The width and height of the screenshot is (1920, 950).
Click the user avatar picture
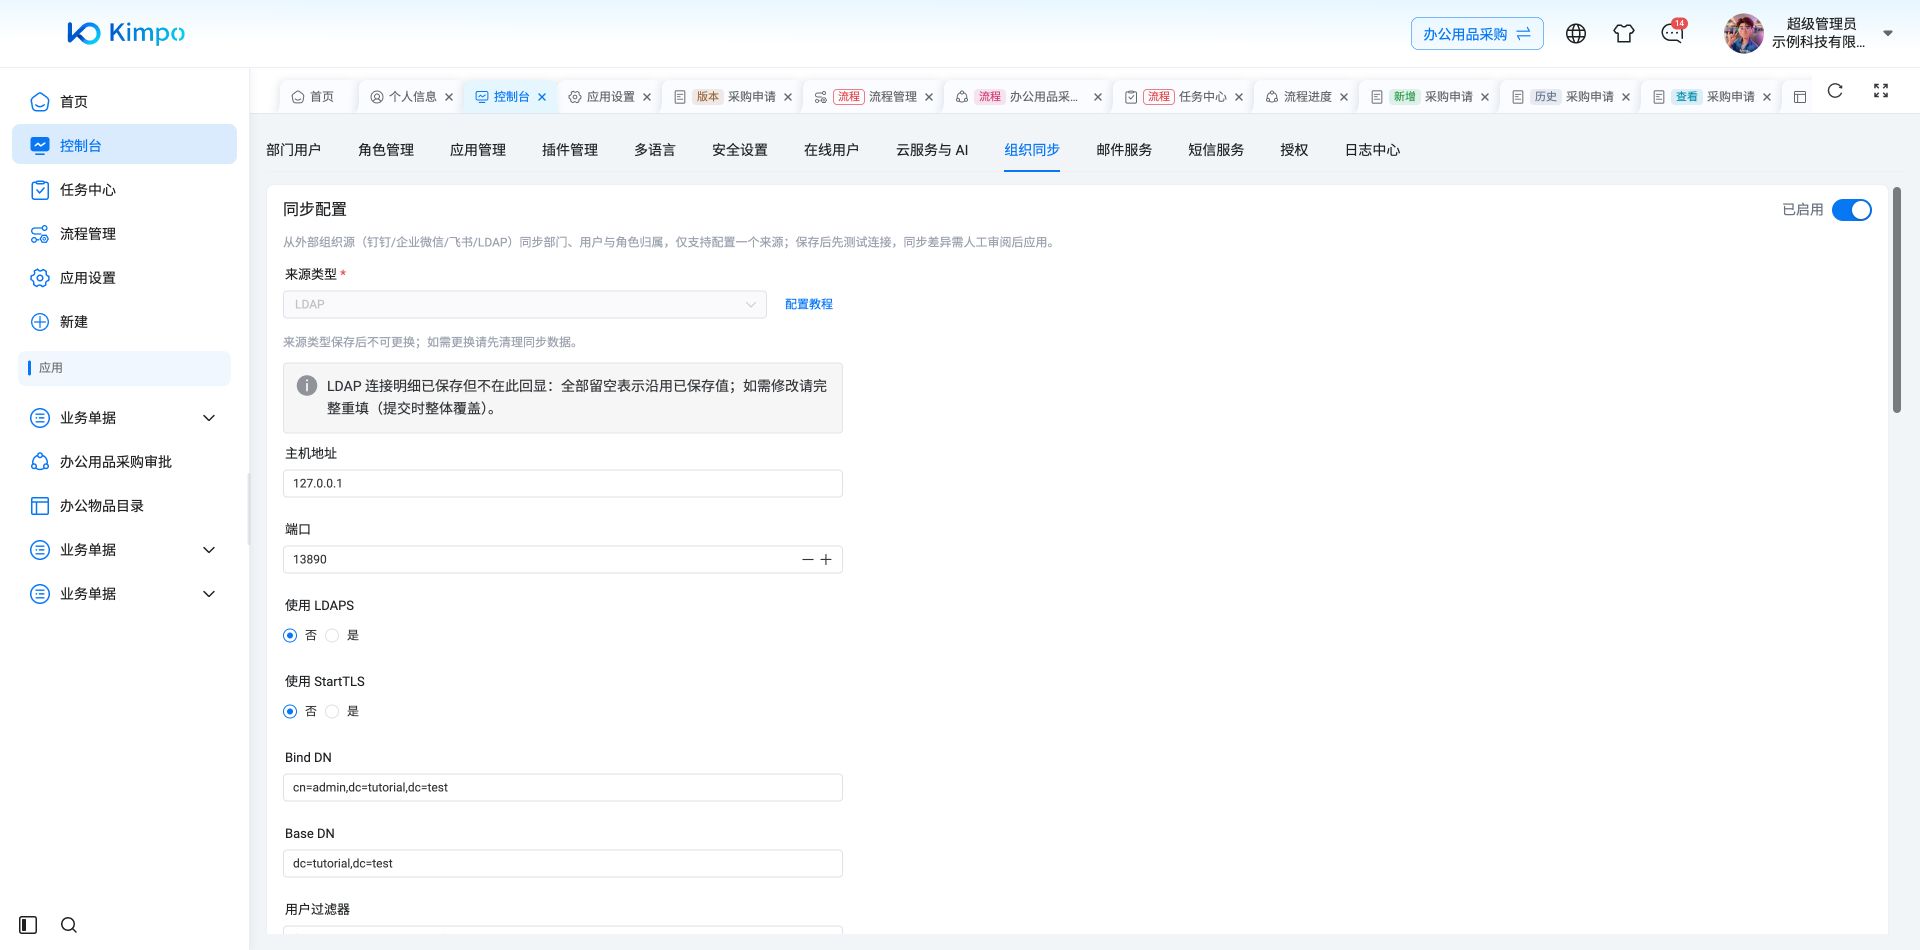tap(1743, 33)
